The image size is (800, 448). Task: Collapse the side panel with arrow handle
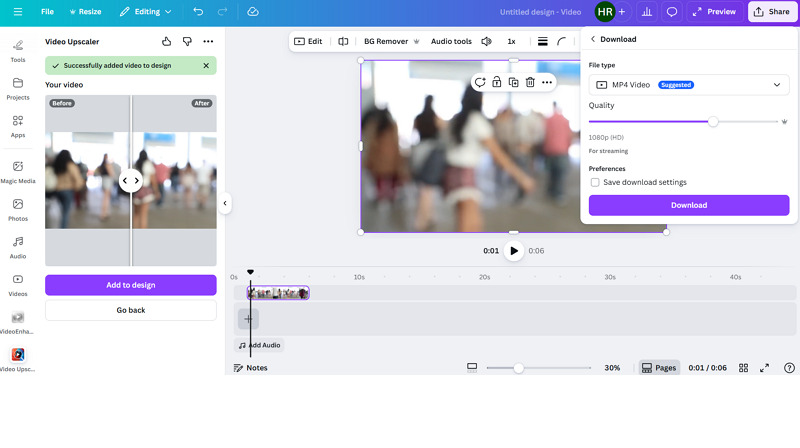(225, 203)
